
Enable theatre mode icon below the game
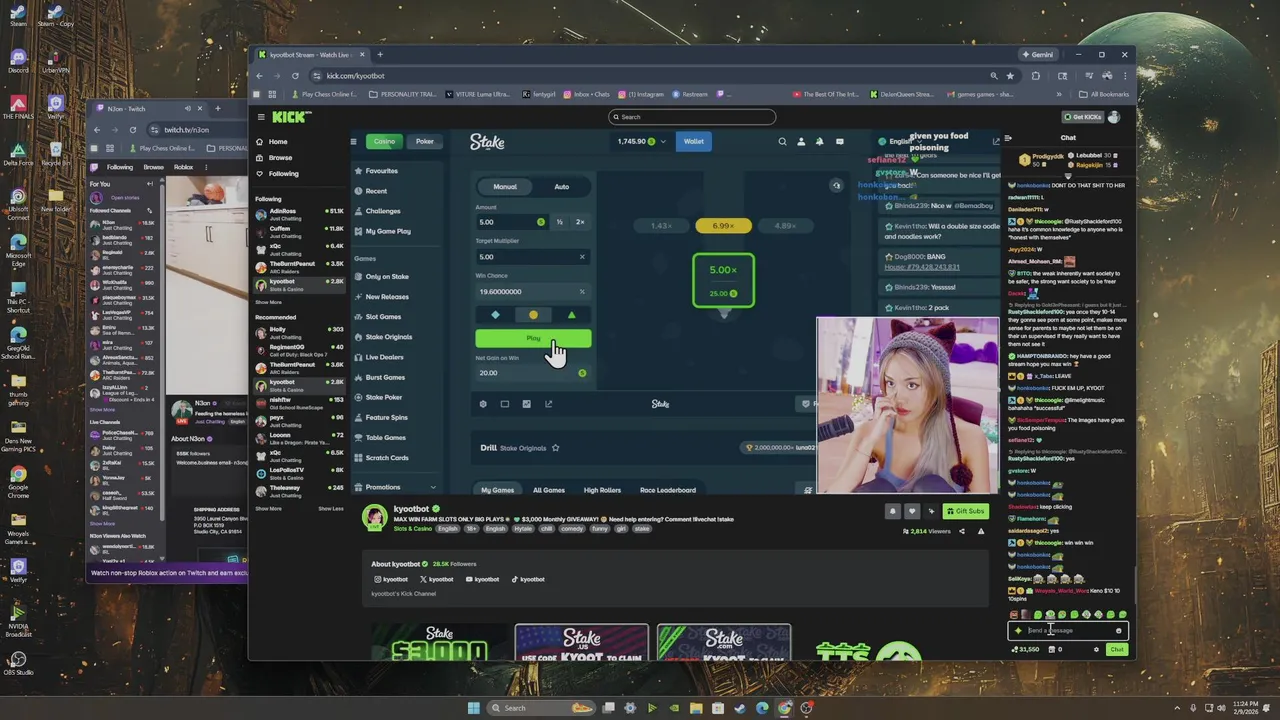point(505,404)
